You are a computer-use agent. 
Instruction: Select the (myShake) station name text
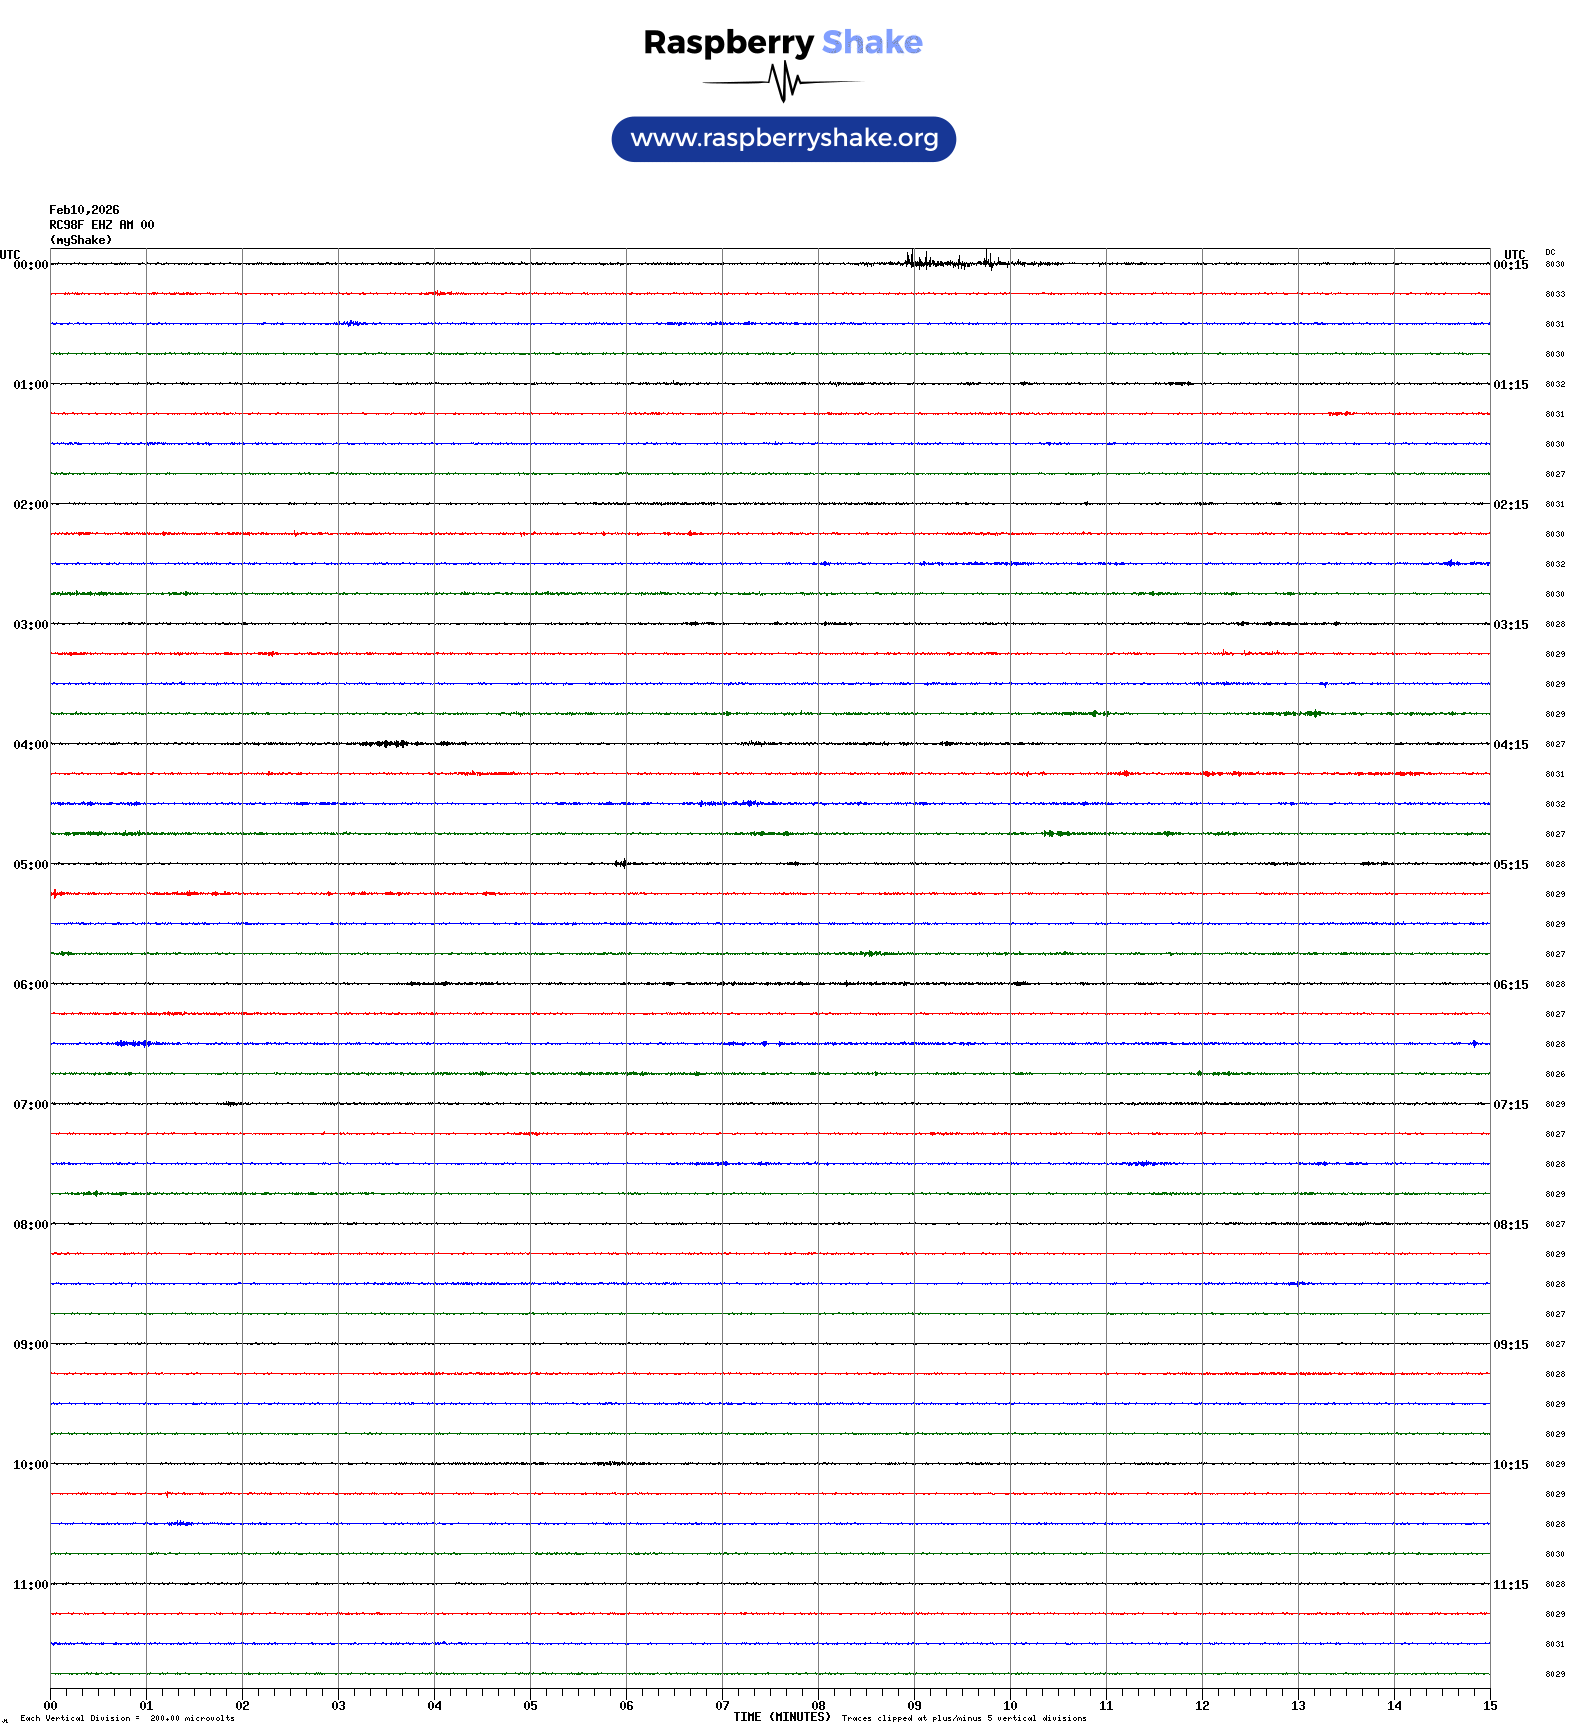point(81,240)
